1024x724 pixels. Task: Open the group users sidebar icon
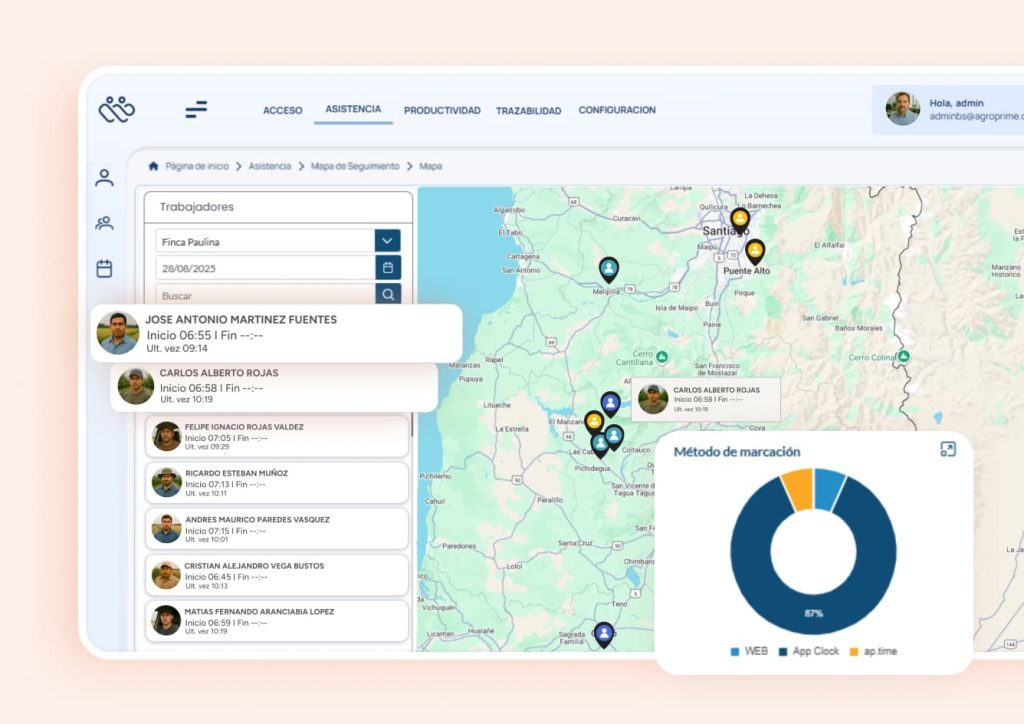point(104,223)
